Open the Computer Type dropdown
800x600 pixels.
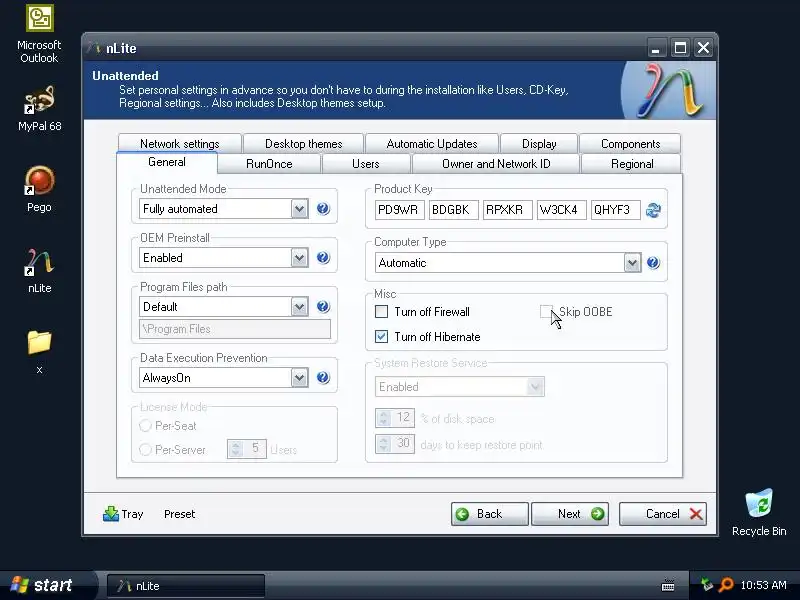(632, 263)
